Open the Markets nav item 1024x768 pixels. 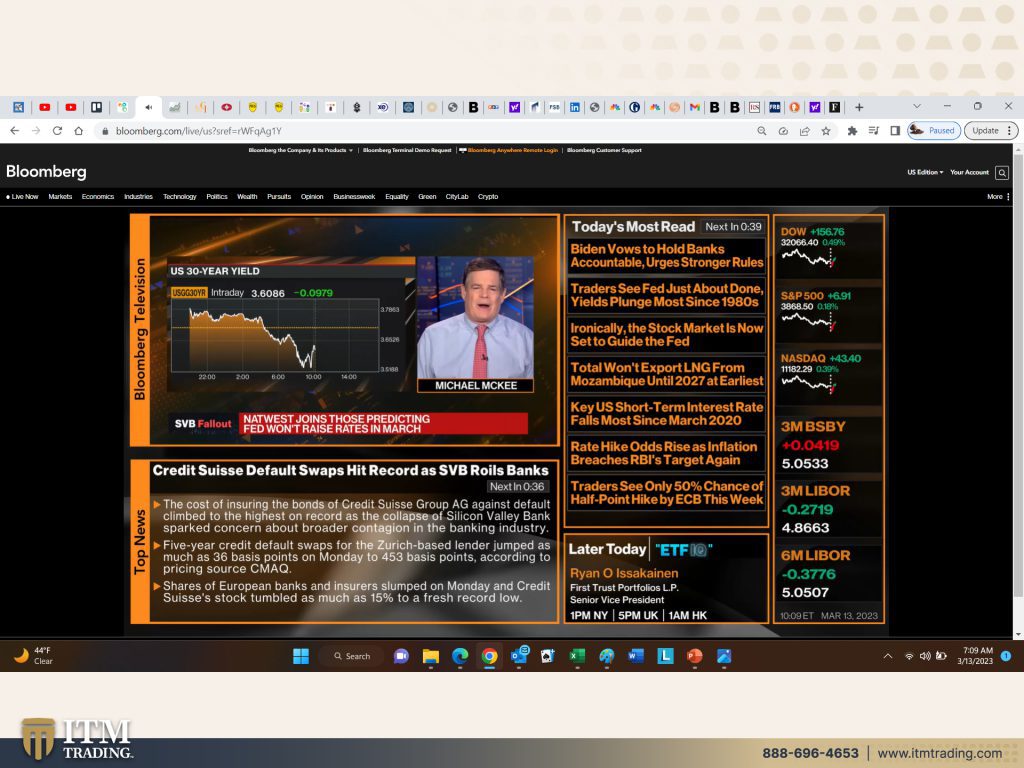point(60,197)
